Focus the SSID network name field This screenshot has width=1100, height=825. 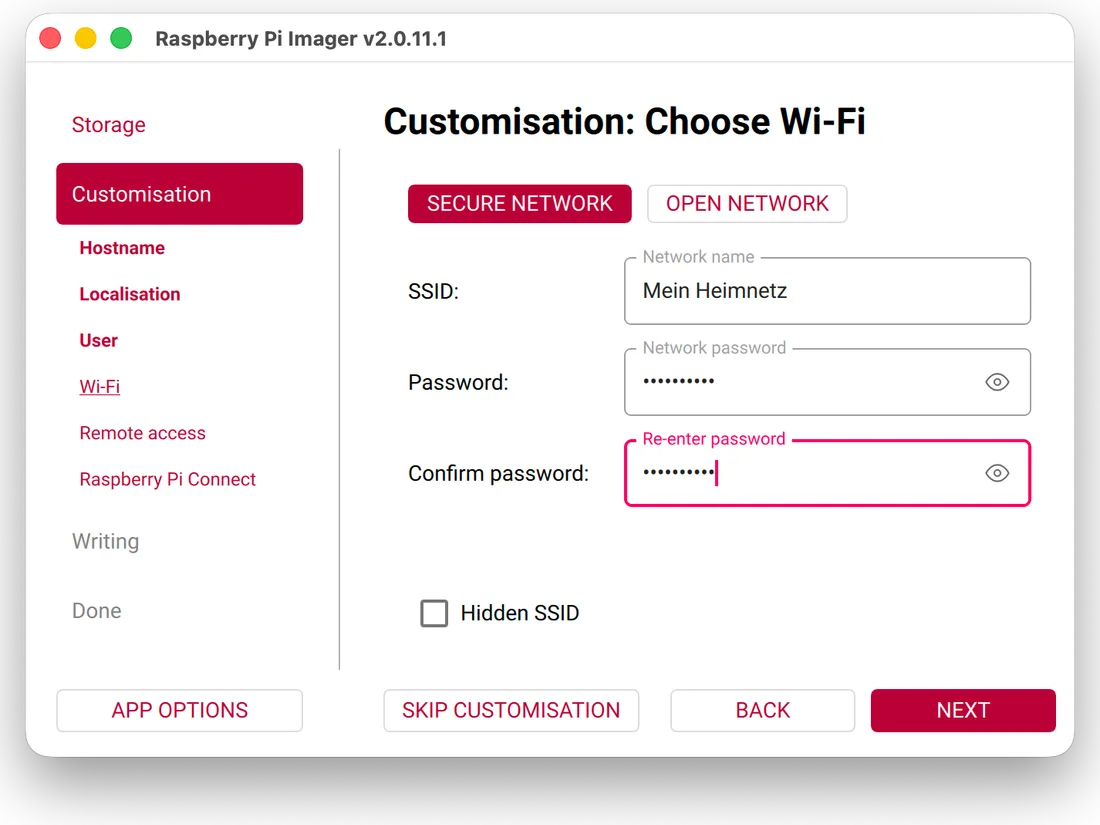828,291
